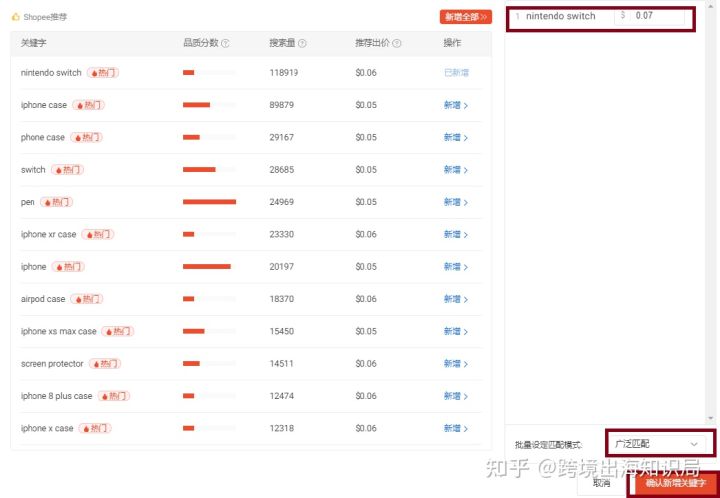Add the switch keyword

pyautogui.click(x=456, y=170)
